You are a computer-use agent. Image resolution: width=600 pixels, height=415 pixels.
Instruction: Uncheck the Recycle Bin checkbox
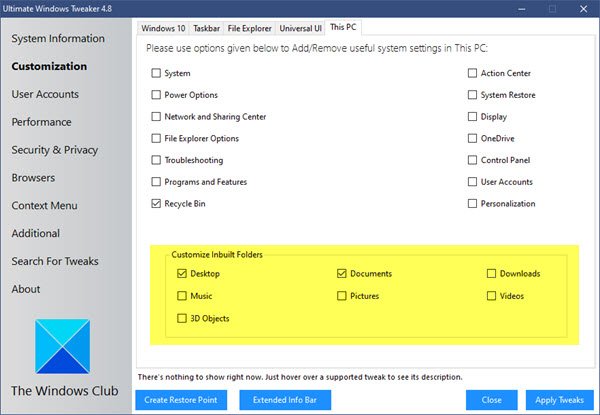click(156, 203)
